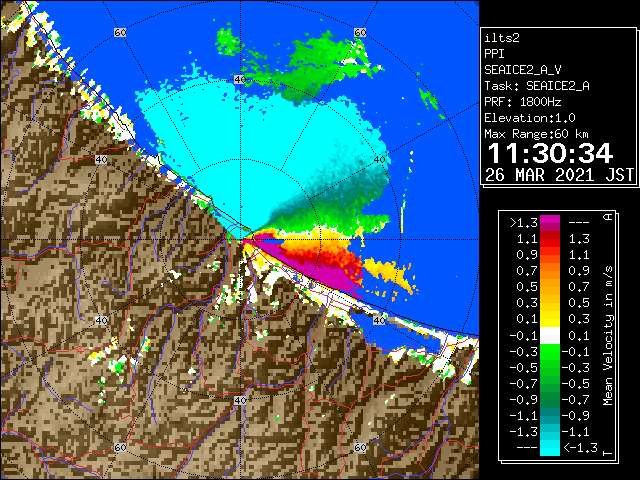Click the letter "T" at the legend bottom

608,453
